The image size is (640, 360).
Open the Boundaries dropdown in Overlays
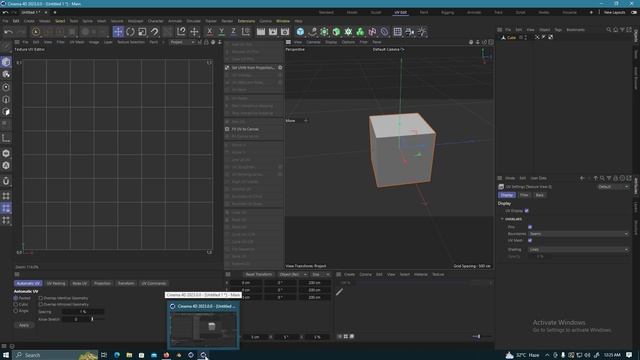(579, 234)
